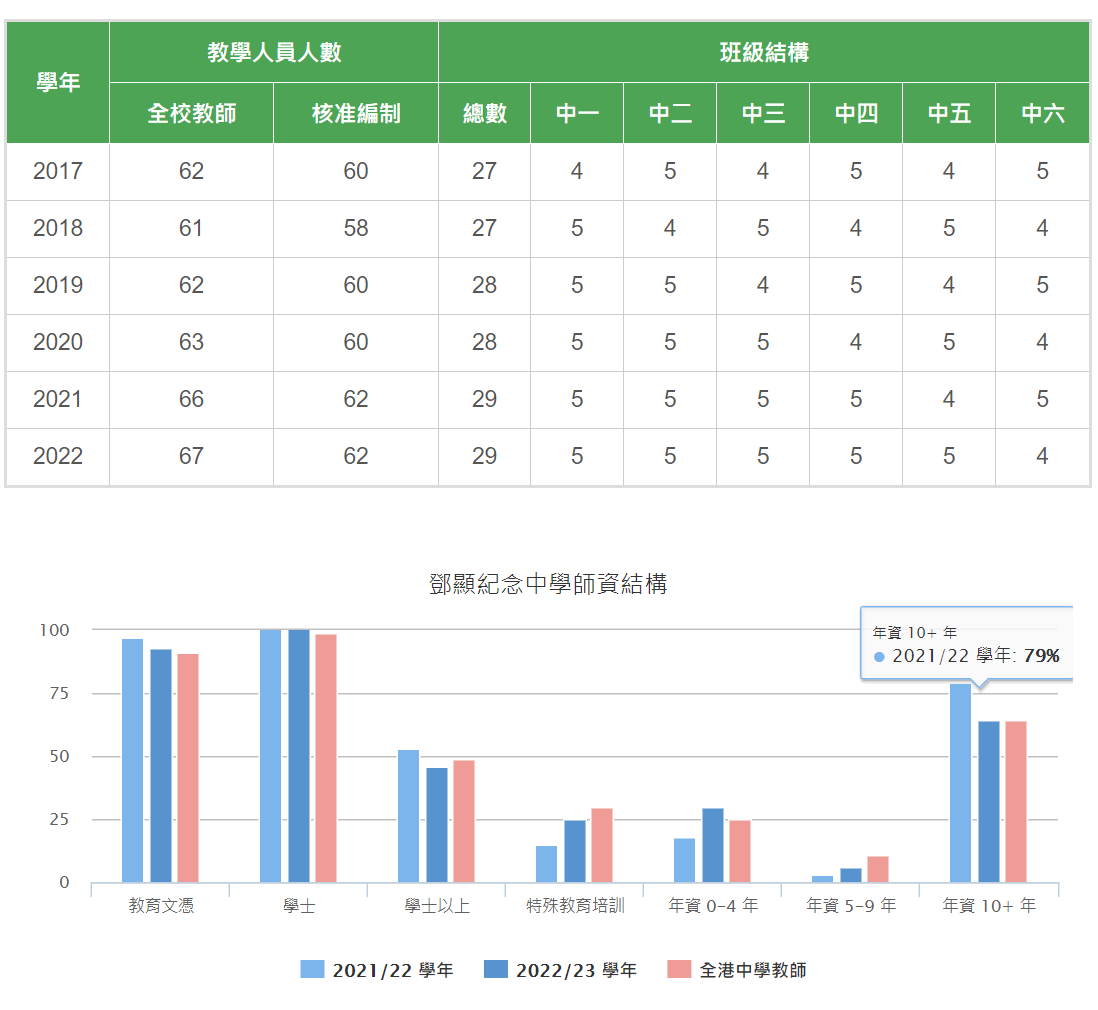
Task: Click 總數 value 29 in 2022 row
Action: tap(485, 457)
